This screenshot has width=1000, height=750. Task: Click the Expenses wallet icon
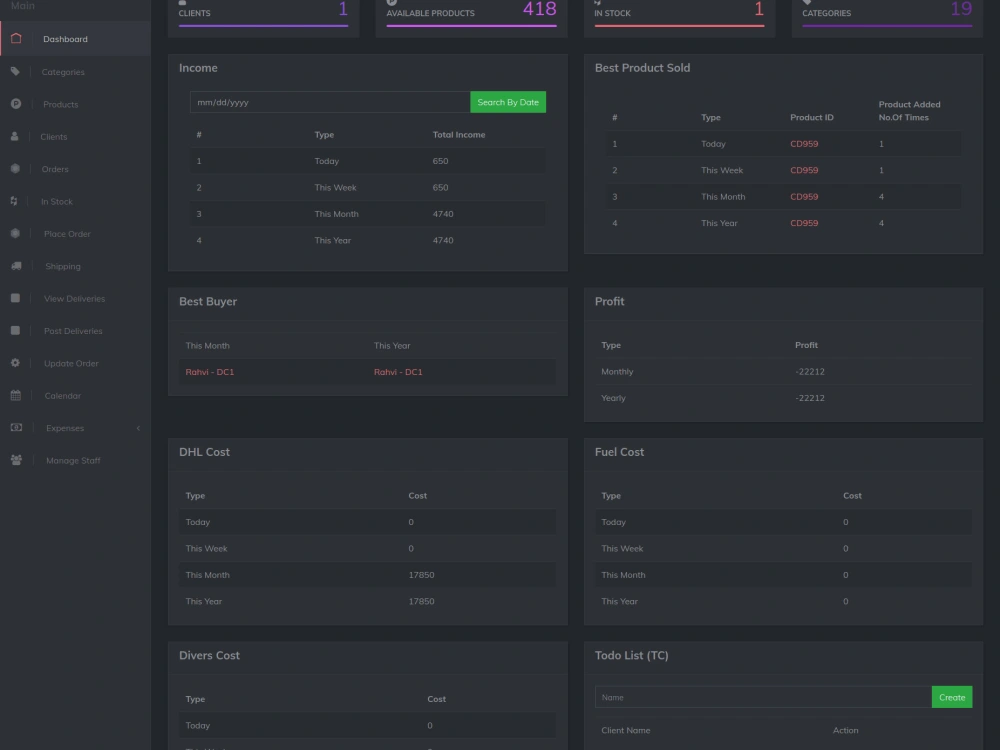click(15, 427)
